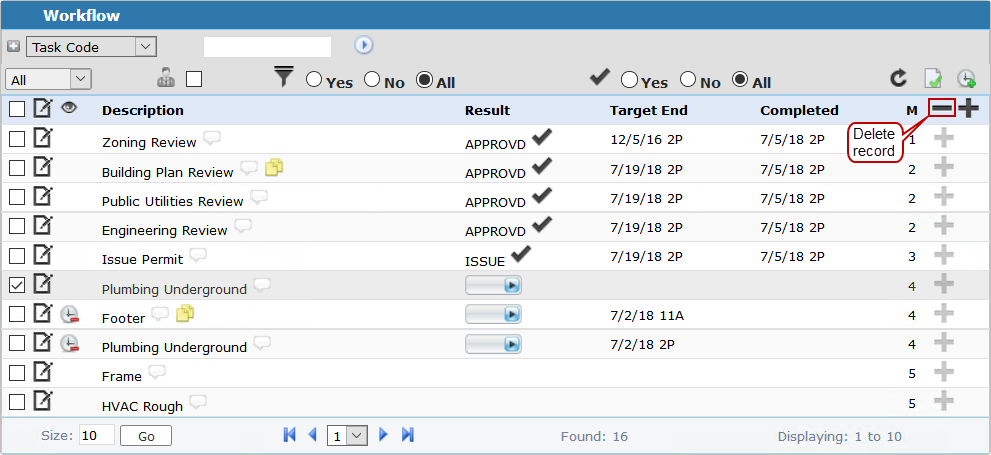The image size is (991, 455).
Task: Click the filter funnel icon
Action: click(284, 78)
